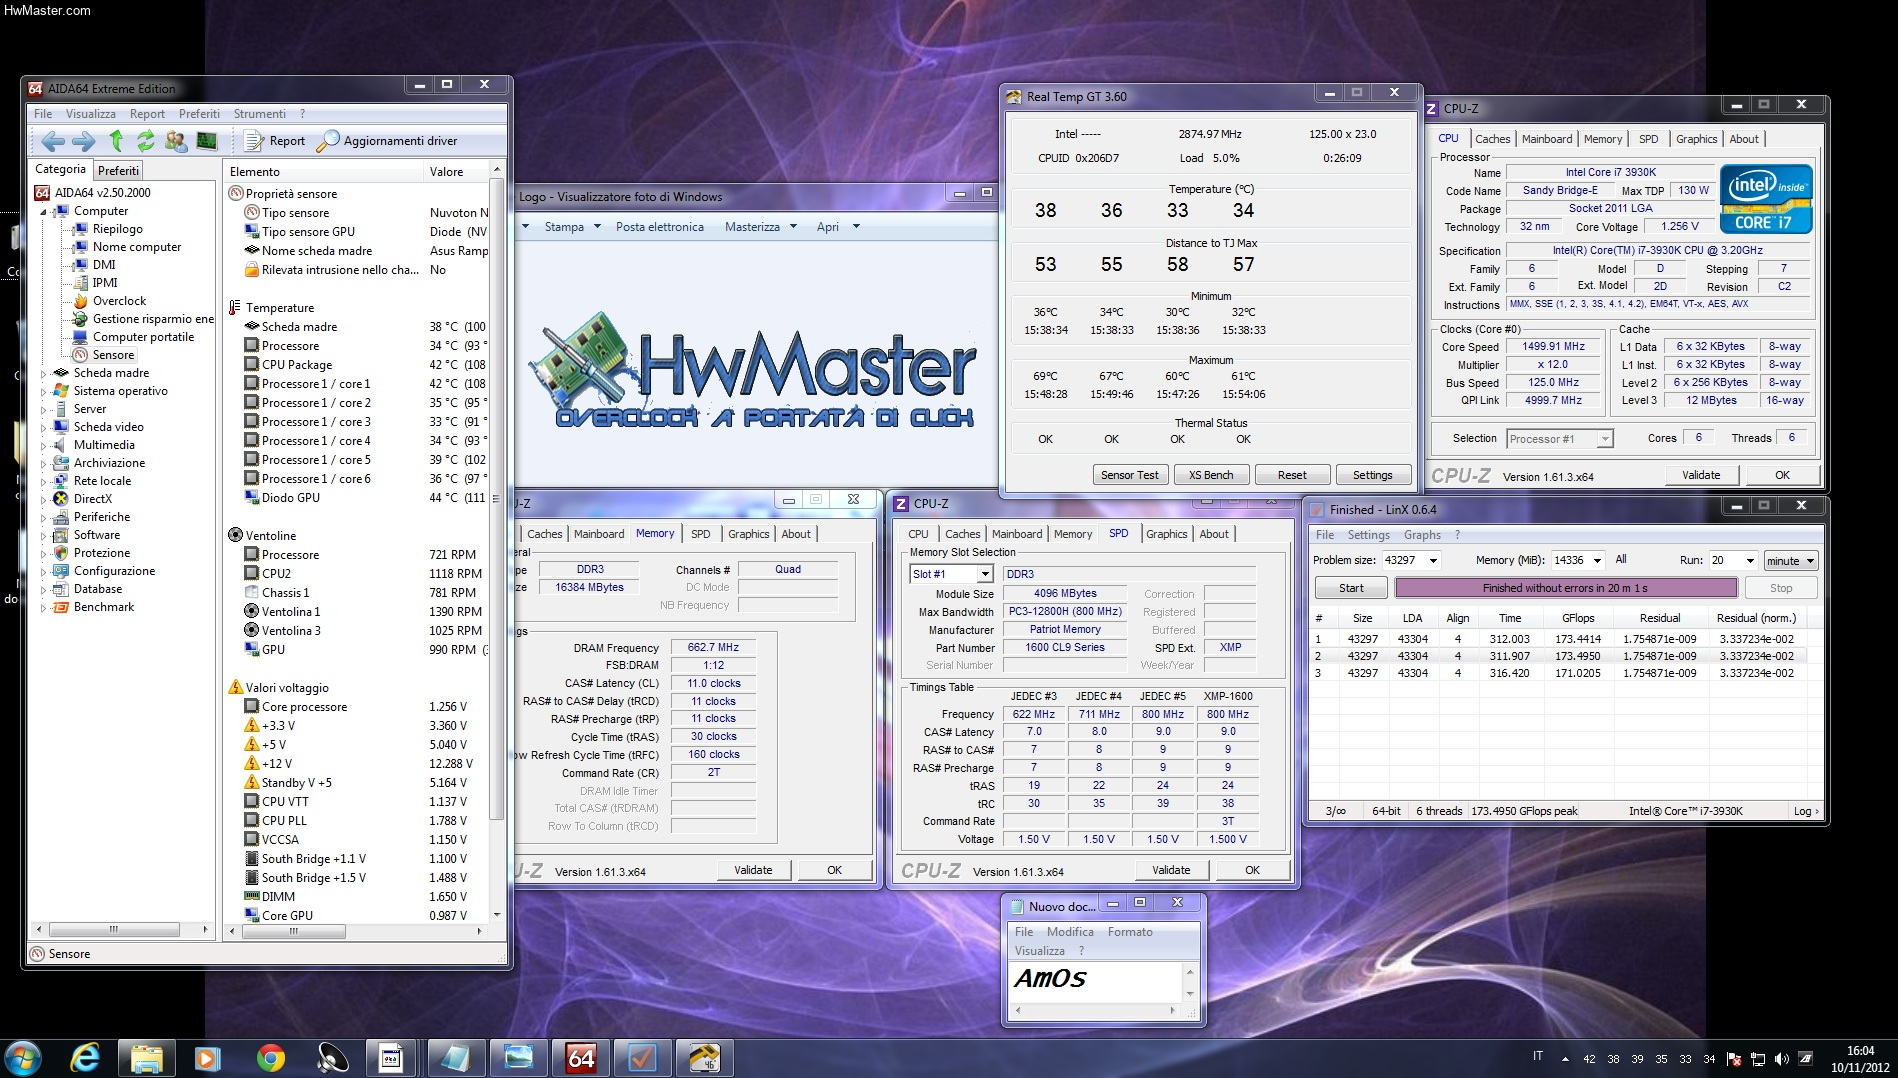This screenshot has width=1898, height=1078.
Task: Click the Valore column header in AIDA64
Action: (446, 172)
